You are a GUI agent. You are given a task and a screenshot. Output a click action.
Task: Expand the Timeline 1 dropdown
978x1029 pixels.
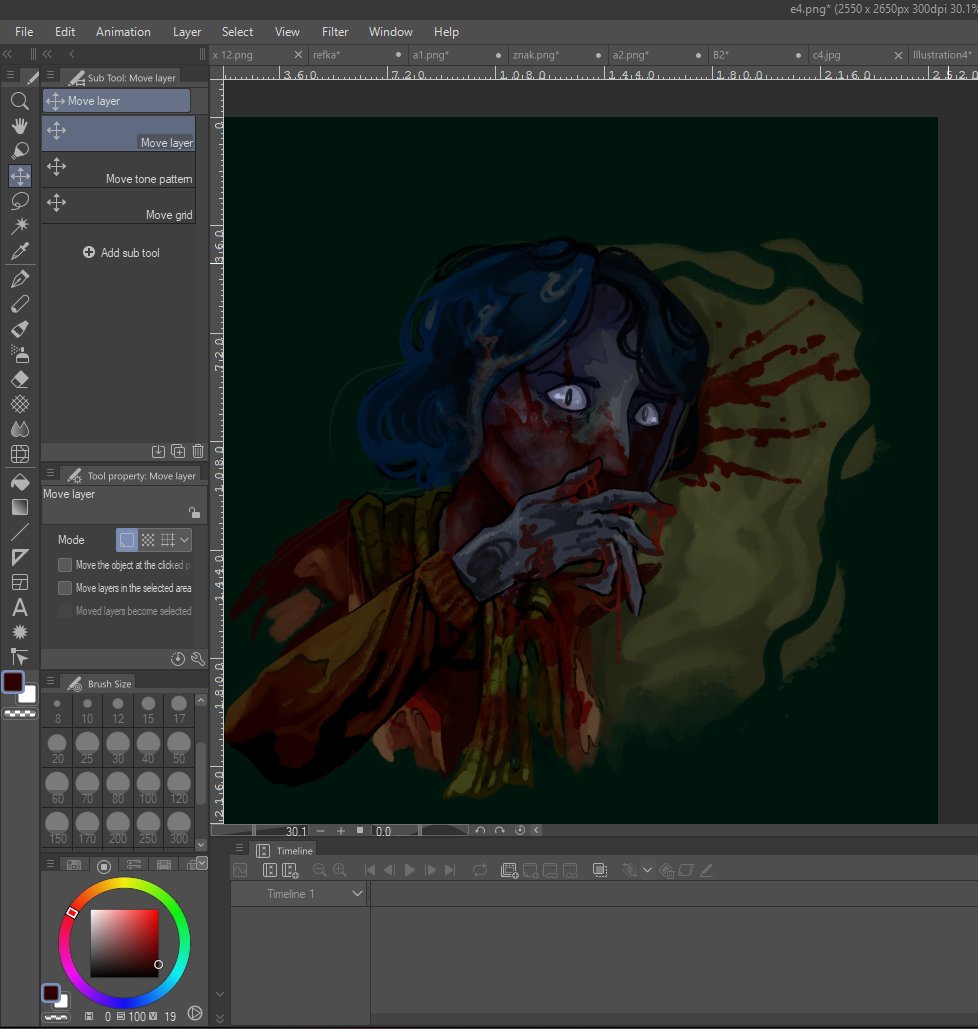357,893
